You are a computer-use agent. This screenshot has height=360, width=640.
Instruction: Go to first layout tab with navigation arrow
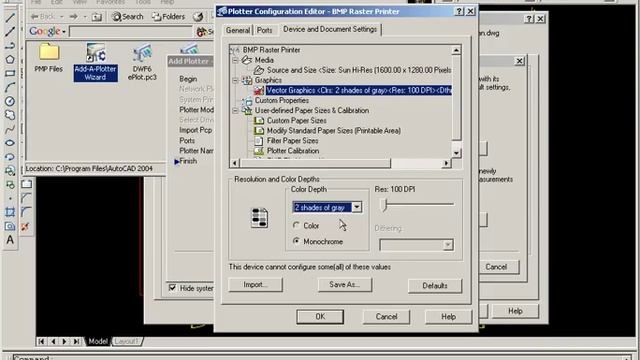(41, 341)
